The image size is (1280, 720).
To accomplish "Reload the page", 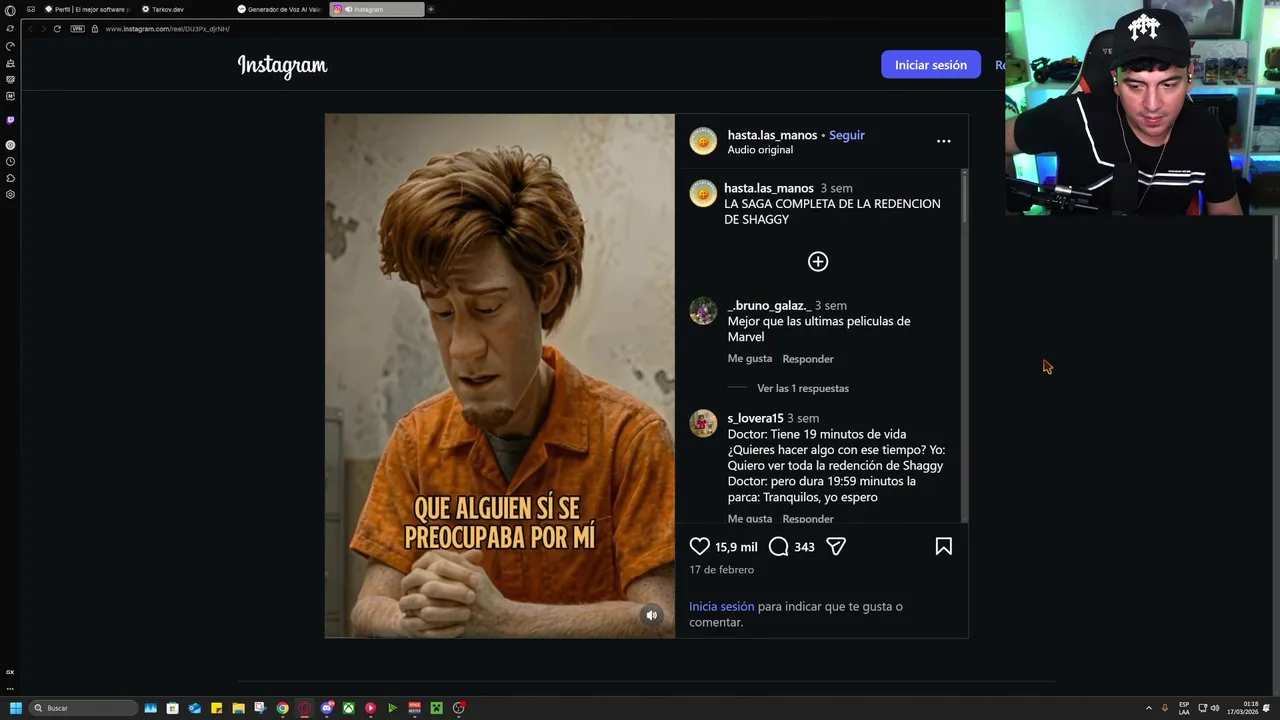I will click(x=57, y=29).
